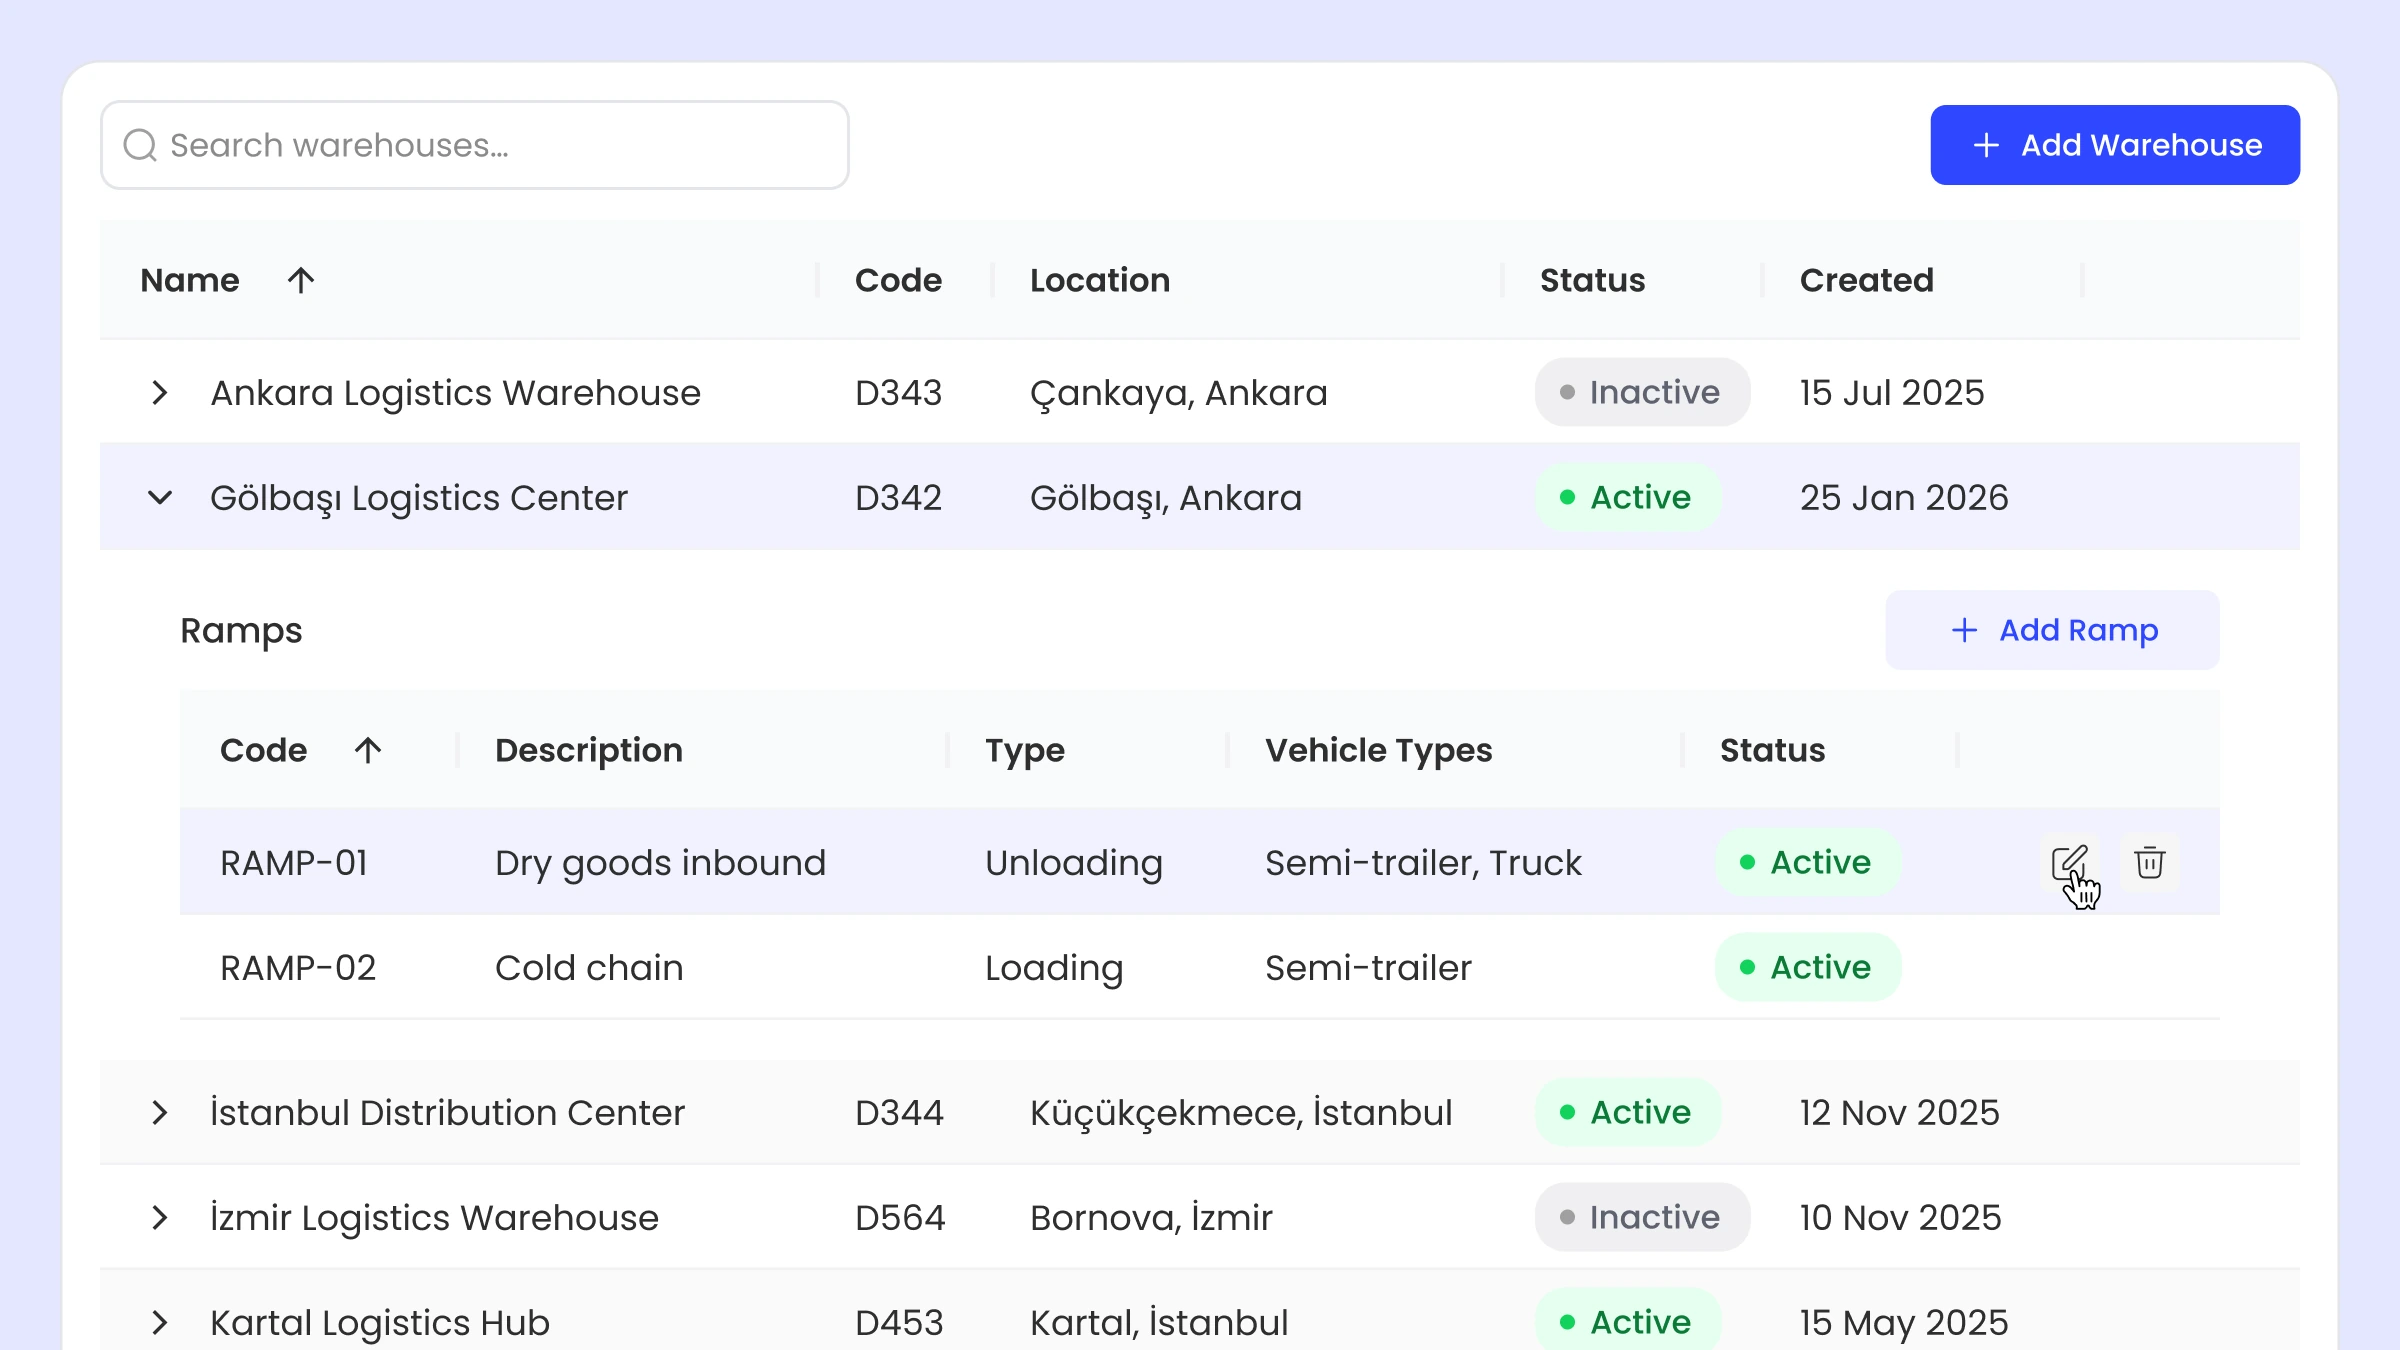Click the search magnifier icon
Screen dimensions: 2400x1350
pos(140,145)
